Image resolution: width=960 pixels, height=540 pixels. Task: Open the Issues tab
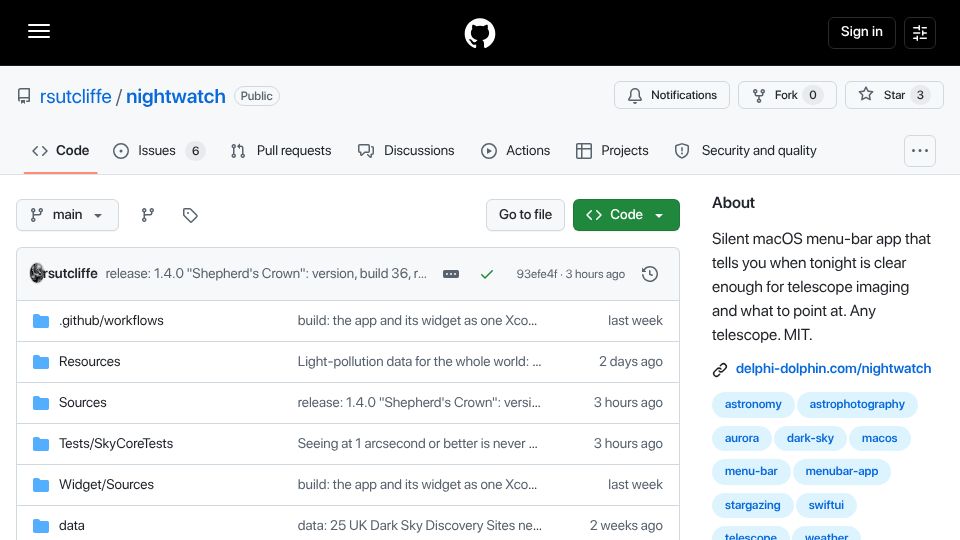tap(159, 151)
